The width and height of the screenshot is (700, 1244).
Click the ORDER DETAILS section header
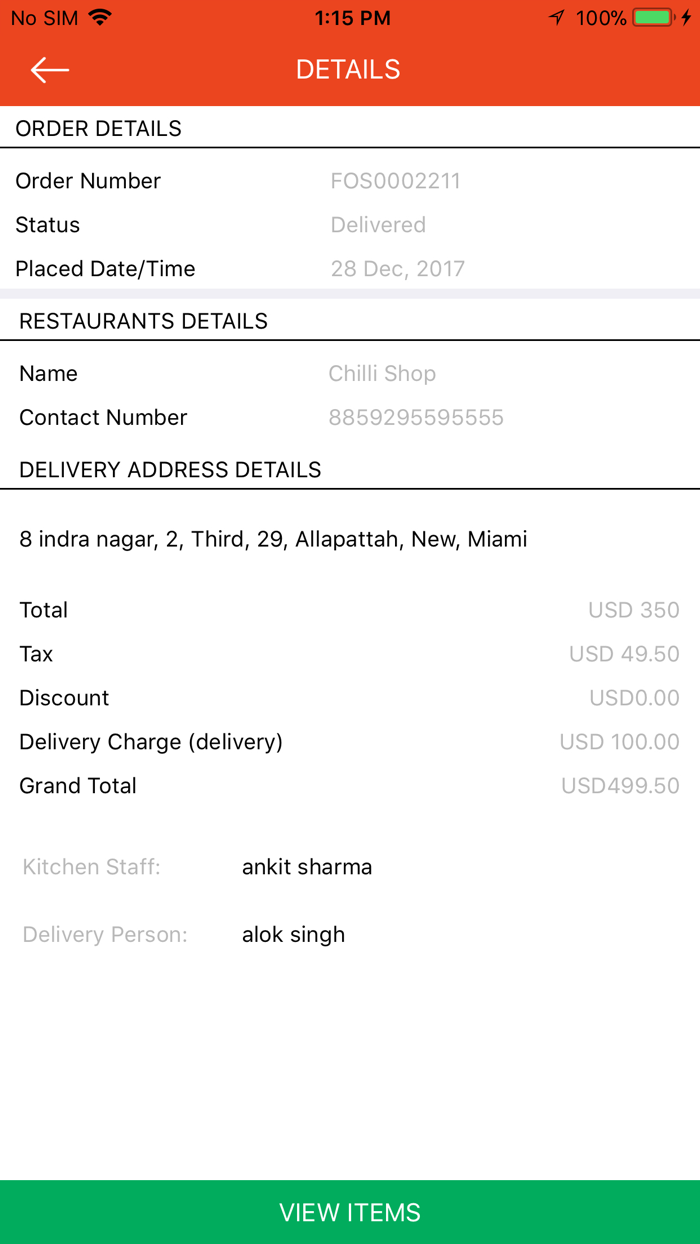pyautogui.click(x=98, y=128)
